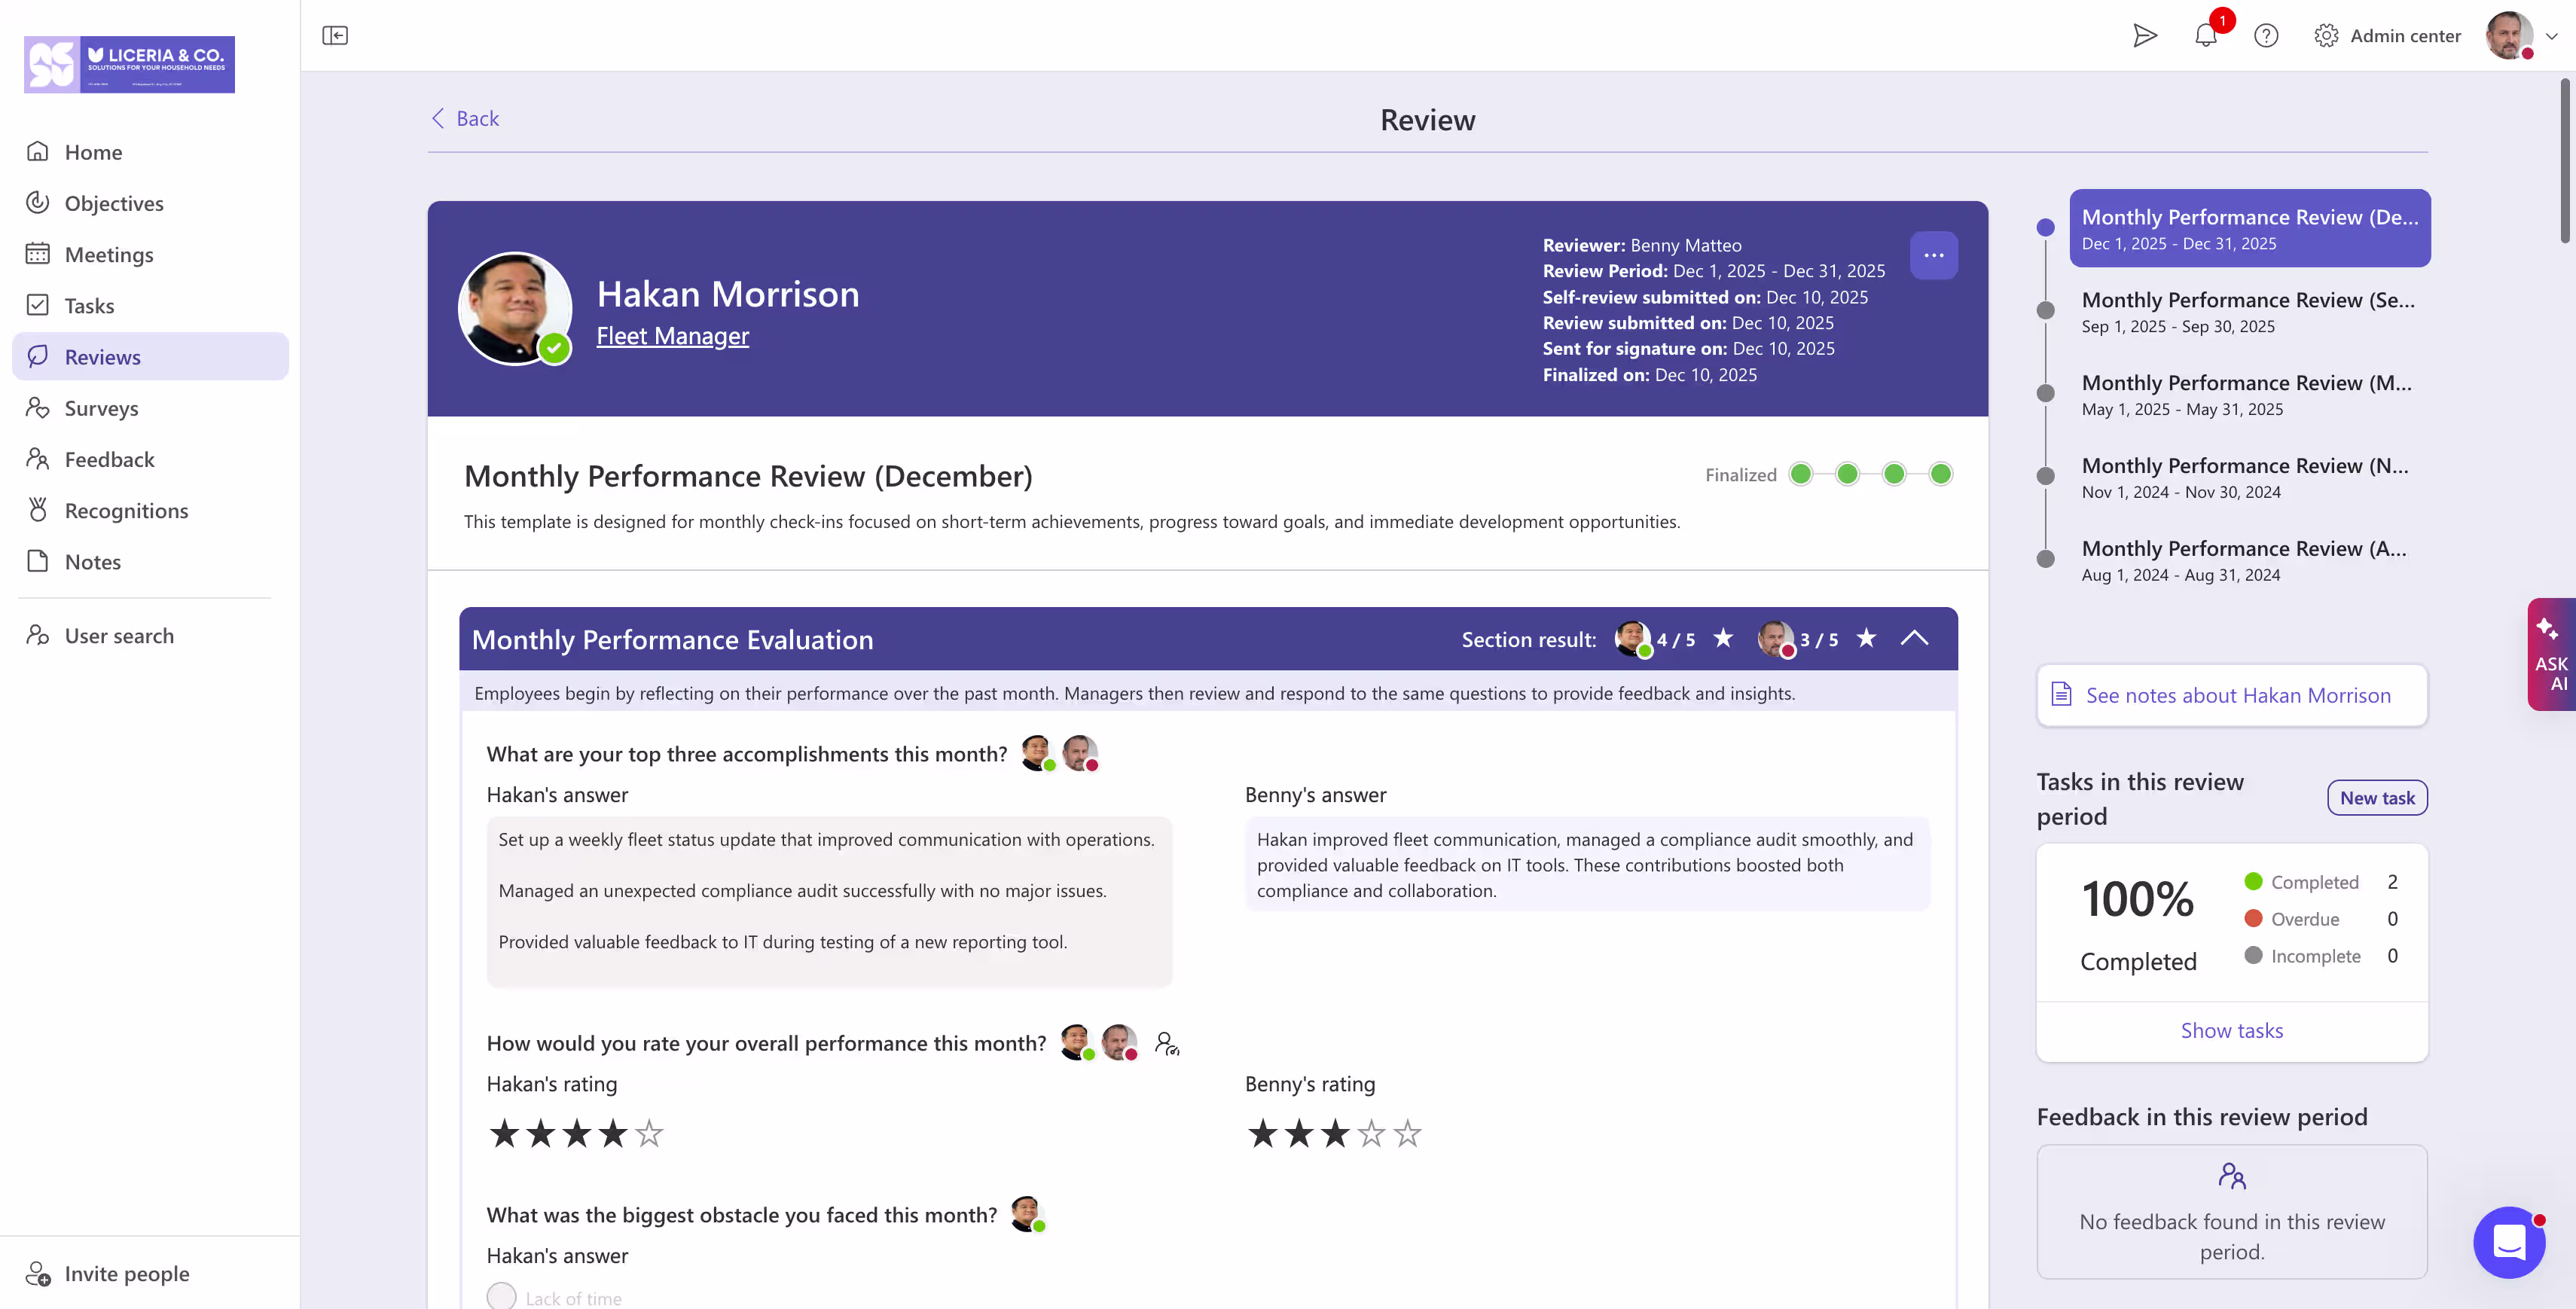Open Tasks from the sidebar
Screen dimensions: 2576x1309
click(89, 305)
